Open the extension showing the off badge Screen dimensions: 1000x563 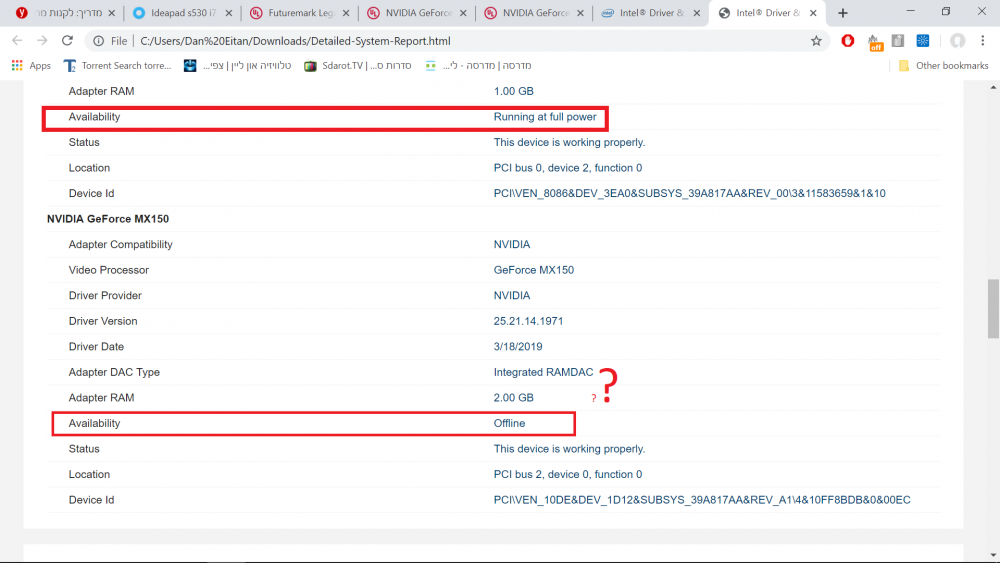click(x=875, y=42)
